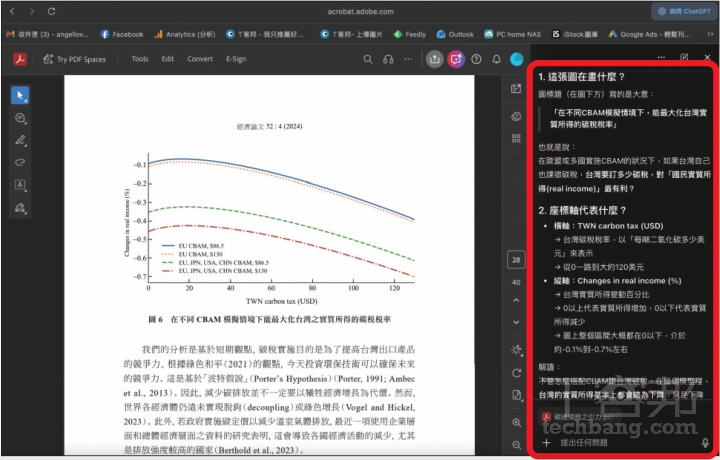Open the chat panel ellipsis options

tap(661, 57)
